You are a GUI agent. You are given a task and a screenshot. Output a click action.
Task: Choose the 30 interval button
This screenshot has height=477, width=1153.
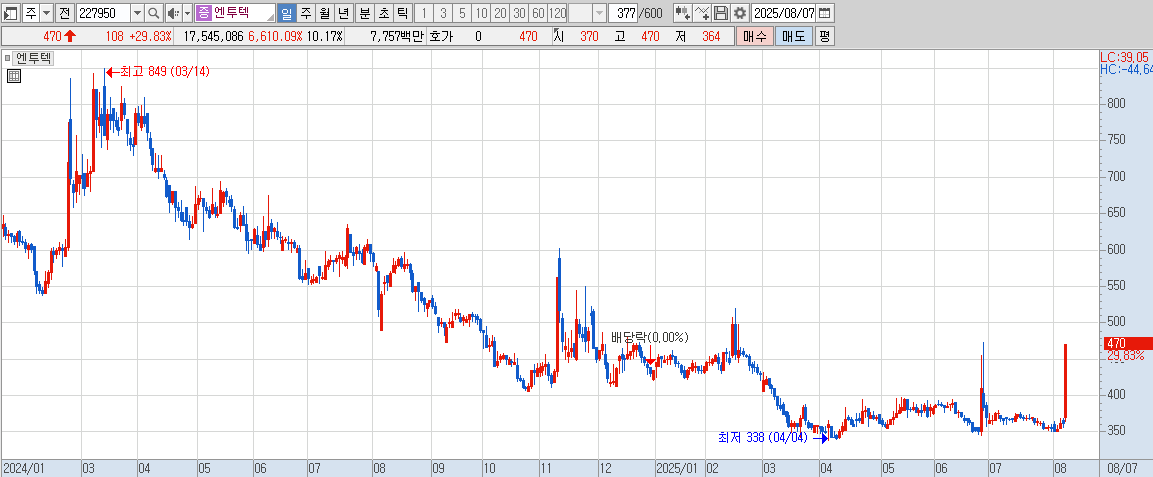[519, 12]
